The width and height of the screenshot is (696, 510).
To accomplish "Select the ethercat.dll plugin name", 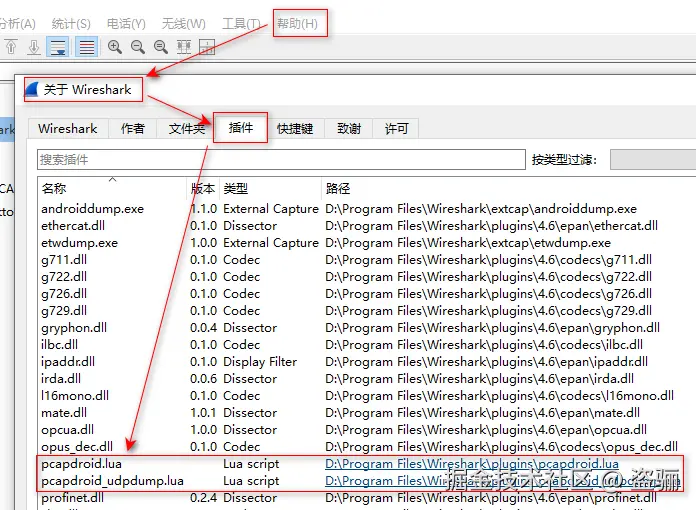I will (73, 225).
